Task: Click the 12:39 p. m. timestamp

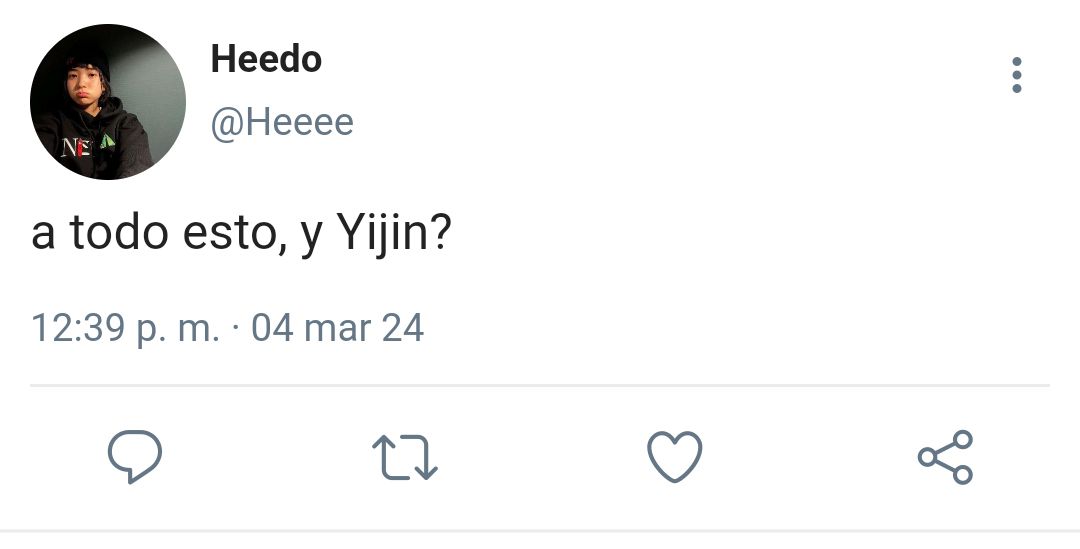Action: point(125,328)
